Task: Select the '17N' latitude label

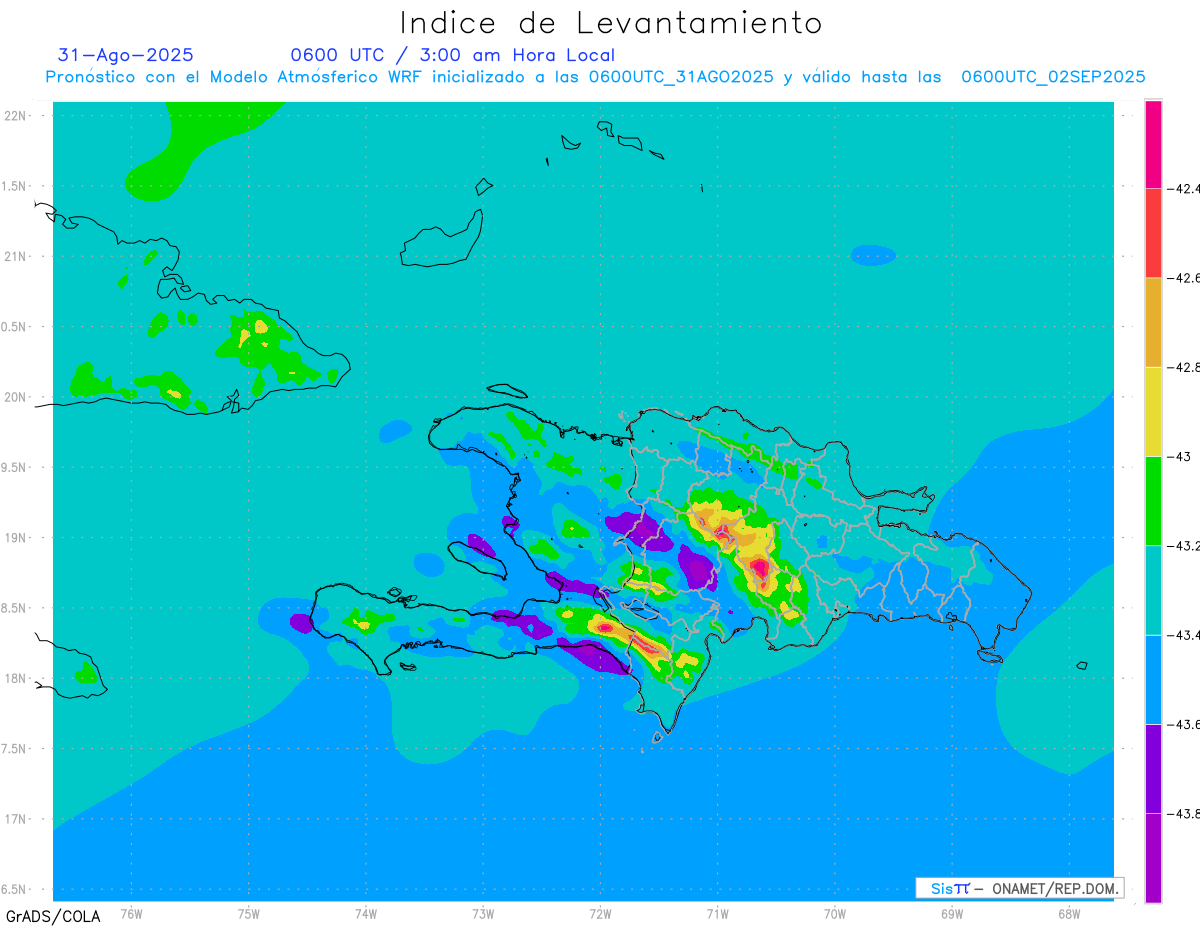Action: [15, 819]
